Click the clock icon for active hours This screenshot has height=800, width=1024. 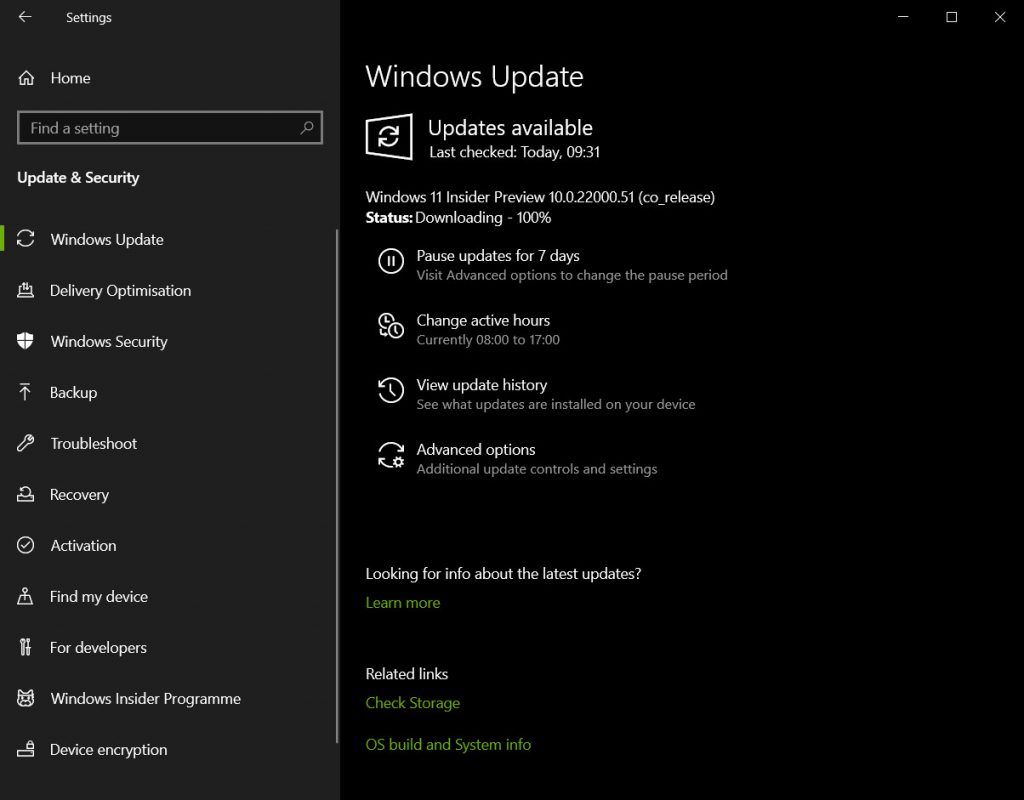click(391, 326)
